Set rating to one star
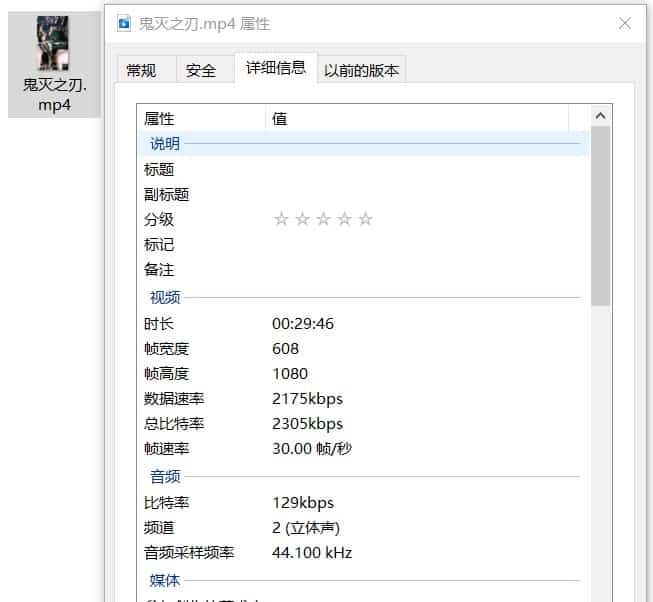 pos(281,219)
